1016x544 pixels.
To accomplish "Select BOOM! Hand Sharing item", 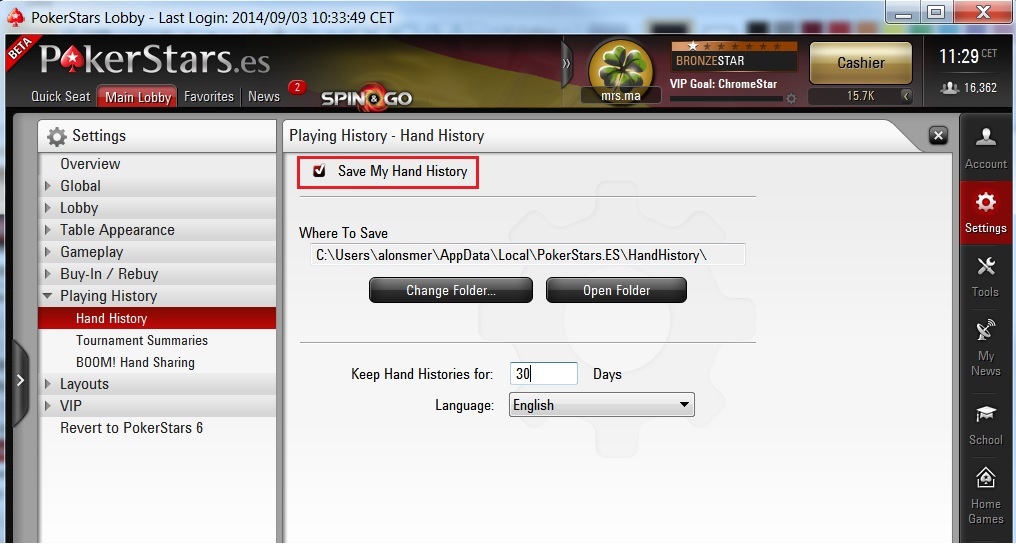I will 157,362.
